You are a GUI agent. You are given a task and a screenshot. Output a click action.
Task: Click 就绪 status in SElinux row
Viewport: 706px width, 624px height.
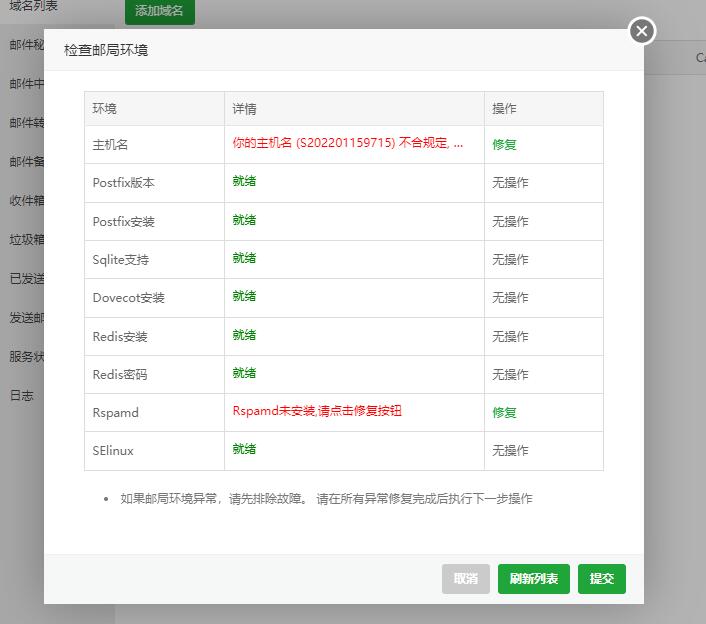pos(244,449)
